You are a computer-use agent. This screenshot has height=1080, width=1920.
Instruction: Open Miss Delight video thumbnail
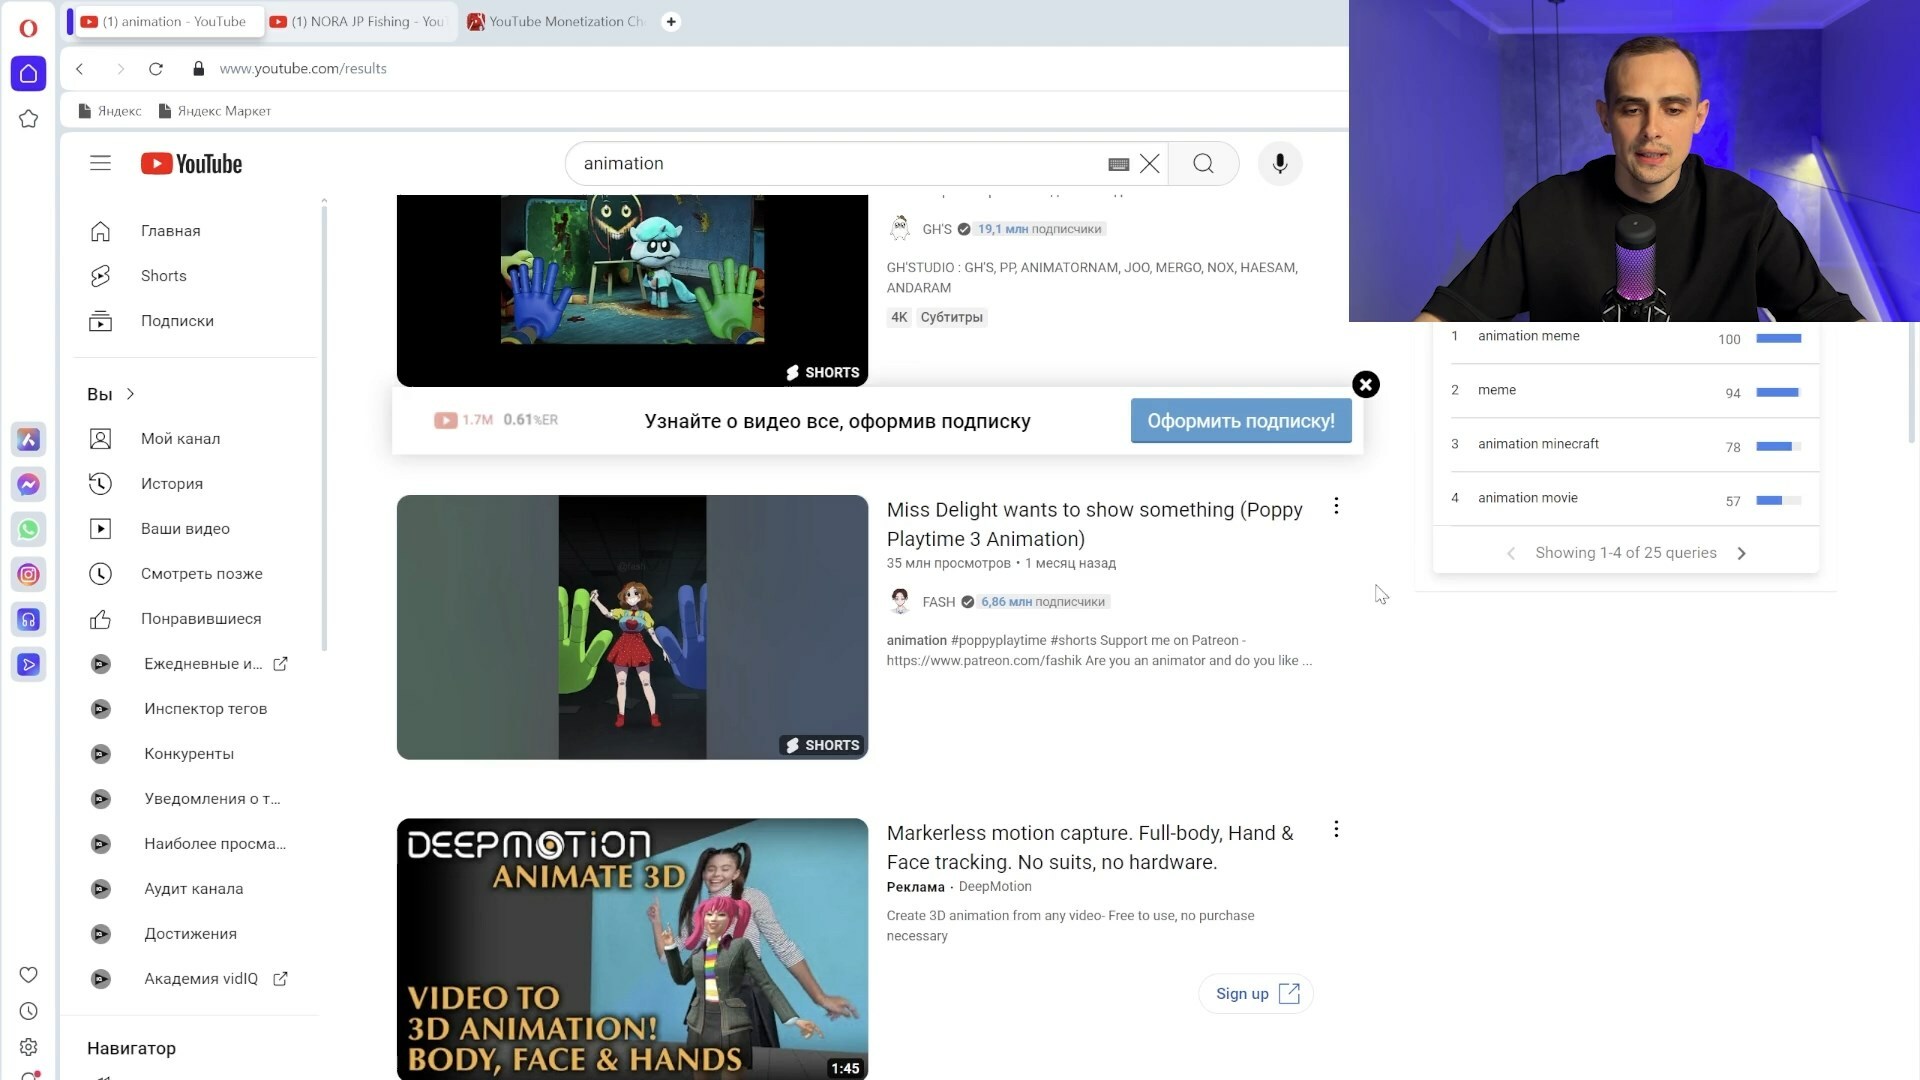pos(632,627)
